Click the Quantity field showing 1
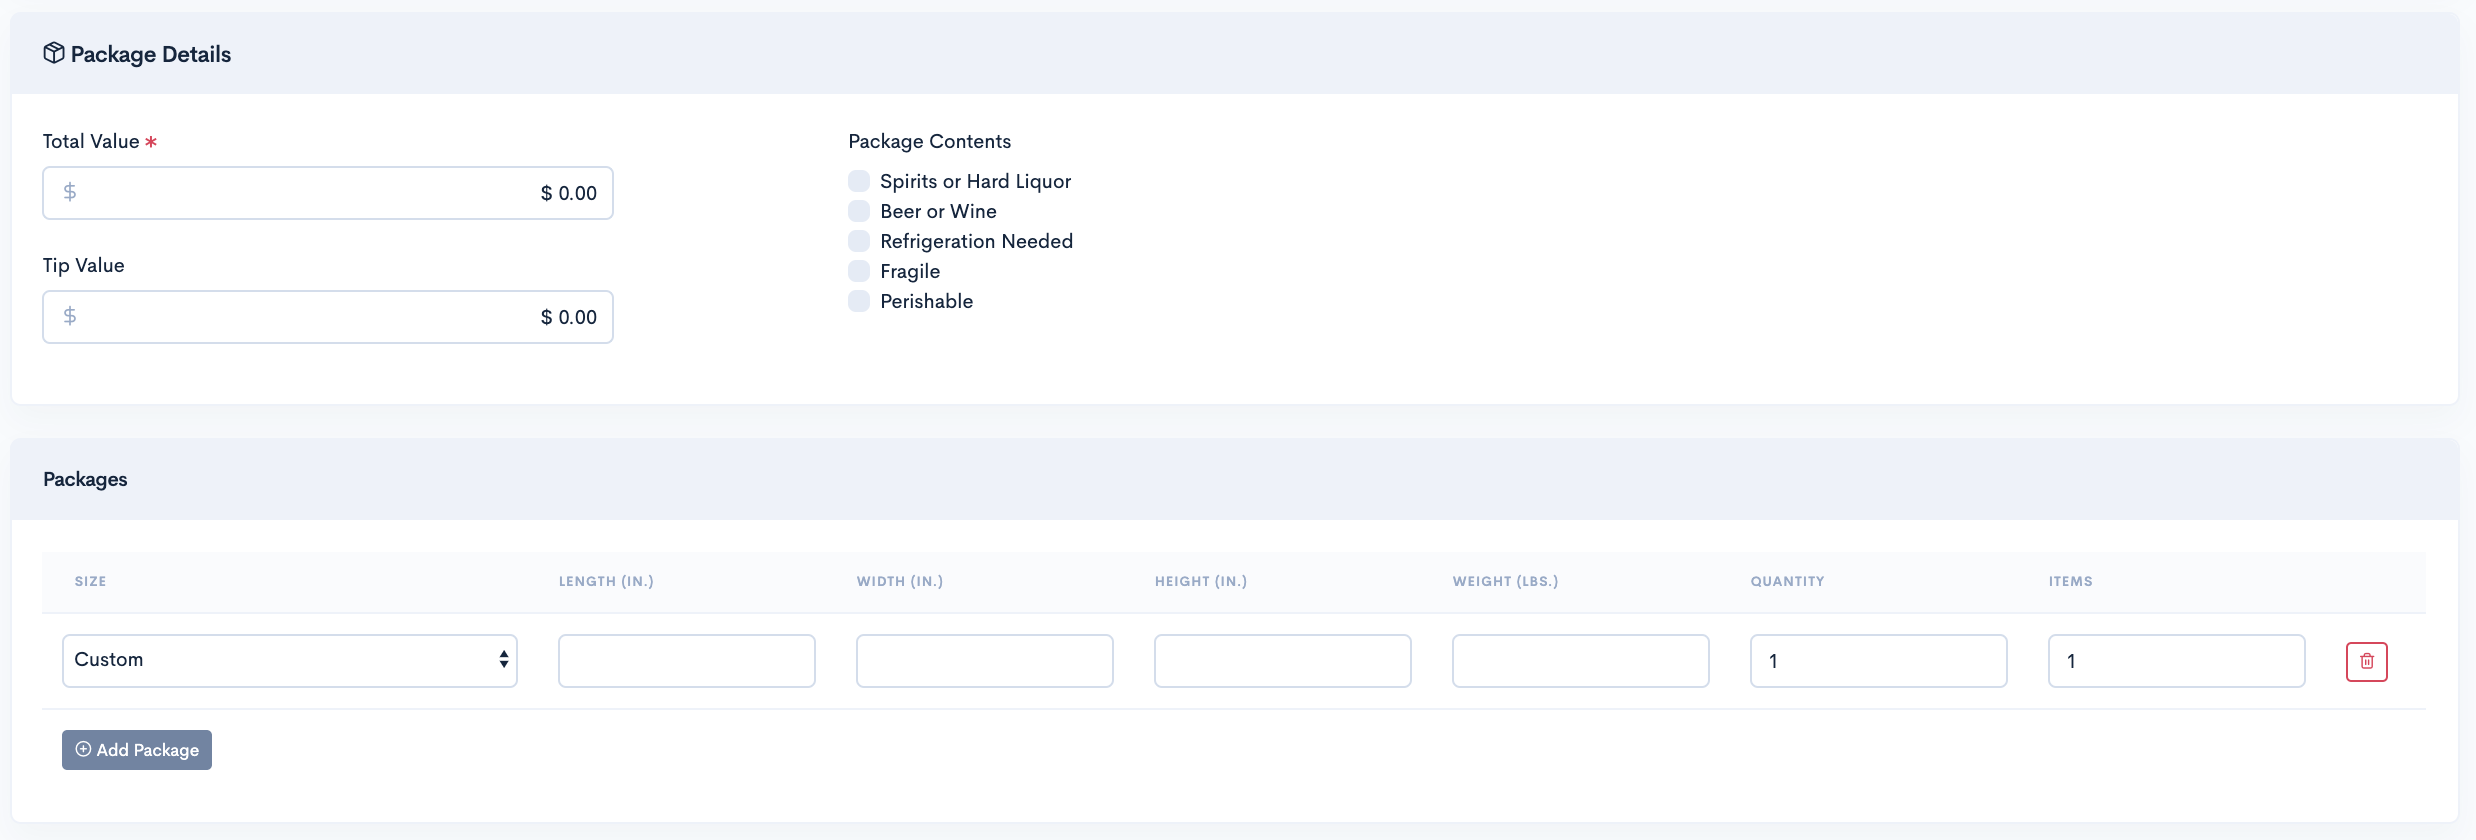 [x=1879, y=661]
